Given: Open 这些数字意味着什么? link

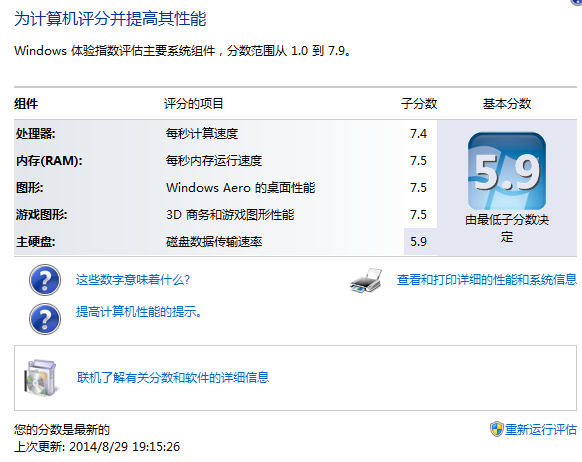Looking at the screenshot, I should coord(133,279).
